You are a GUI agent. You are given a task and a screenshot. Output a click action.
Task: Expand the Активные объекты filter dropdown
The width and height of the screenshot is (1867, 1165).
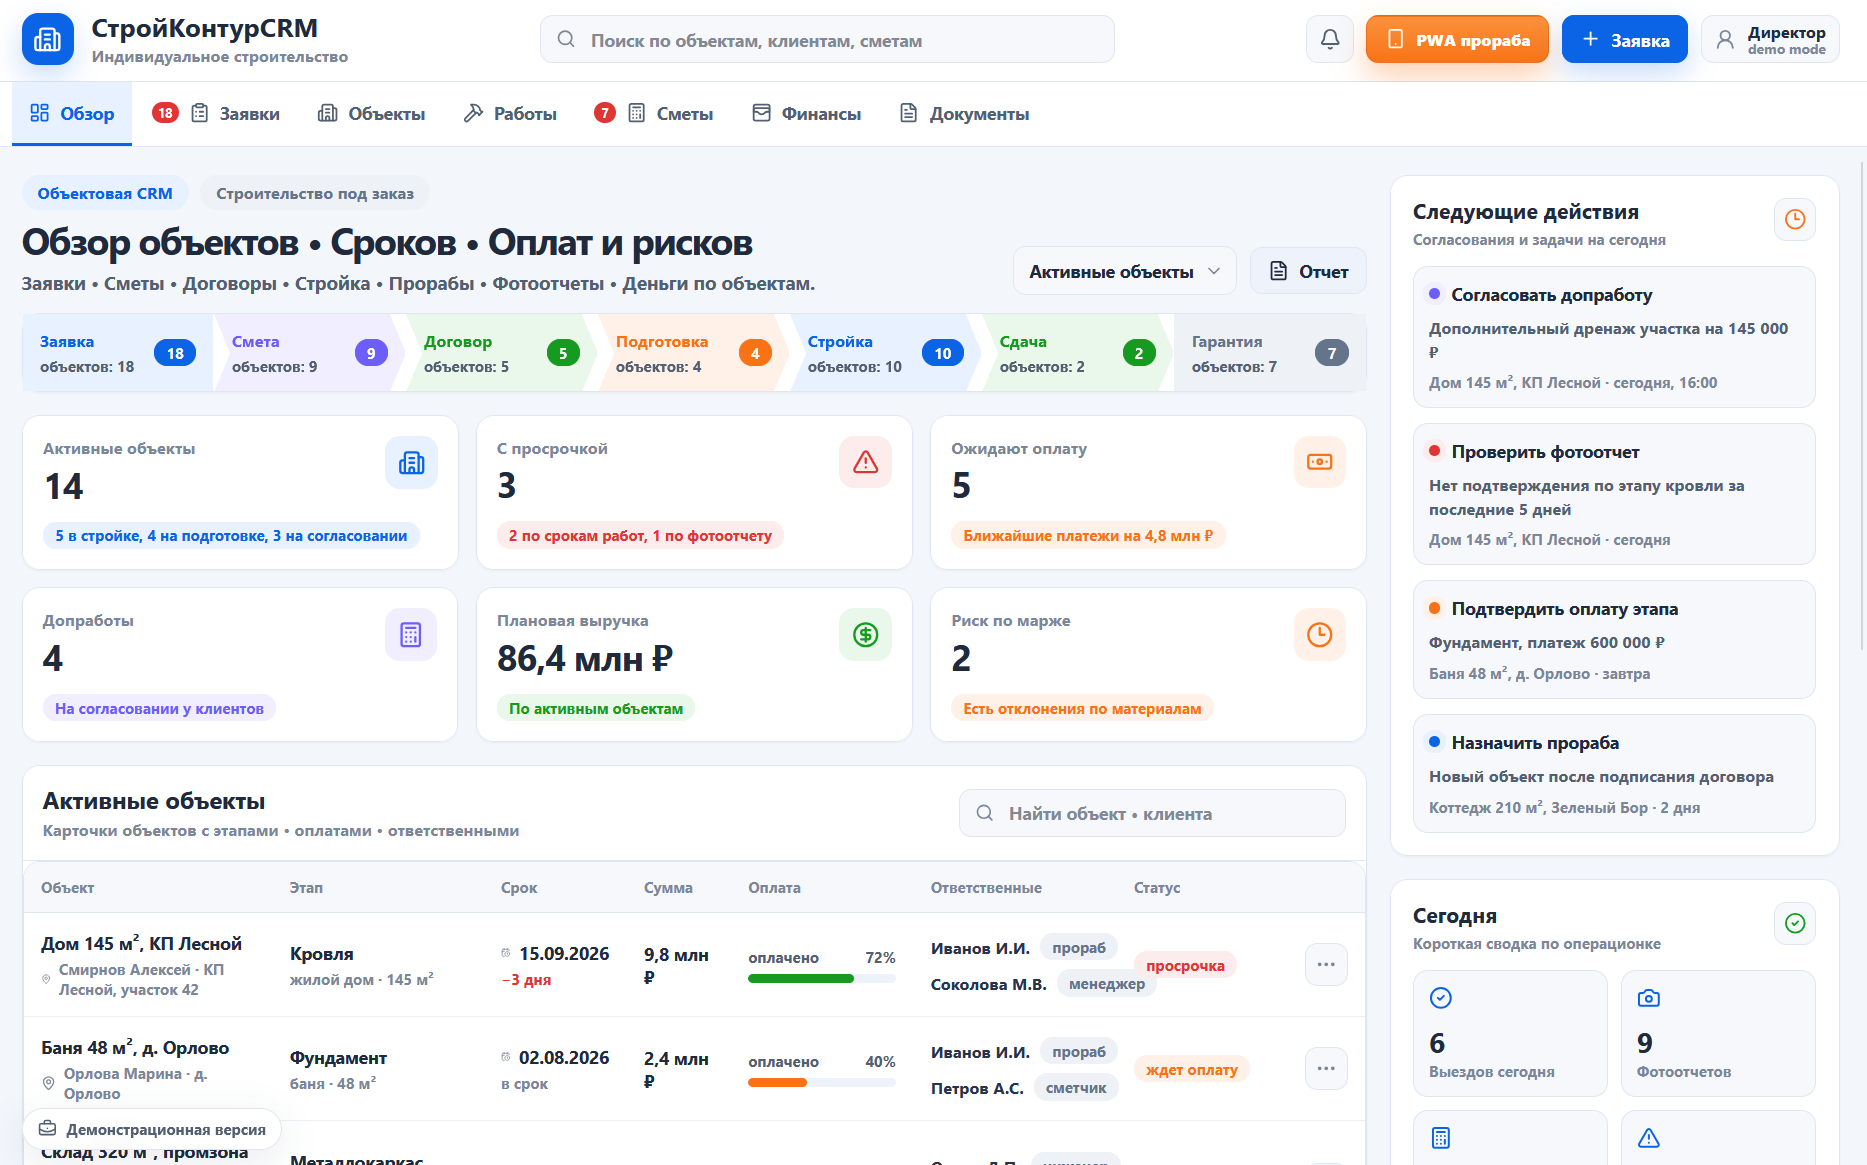pos(1124,271)
